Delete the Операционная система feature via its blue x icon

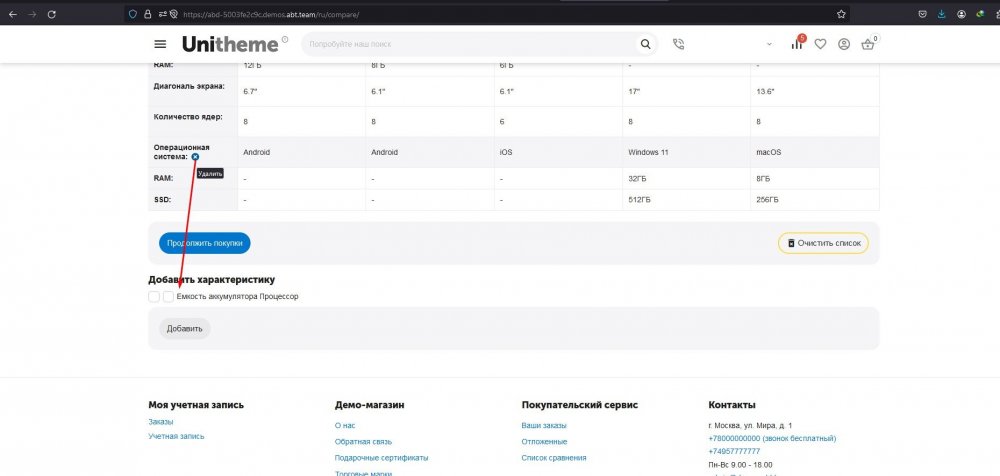tap(195, 156)
